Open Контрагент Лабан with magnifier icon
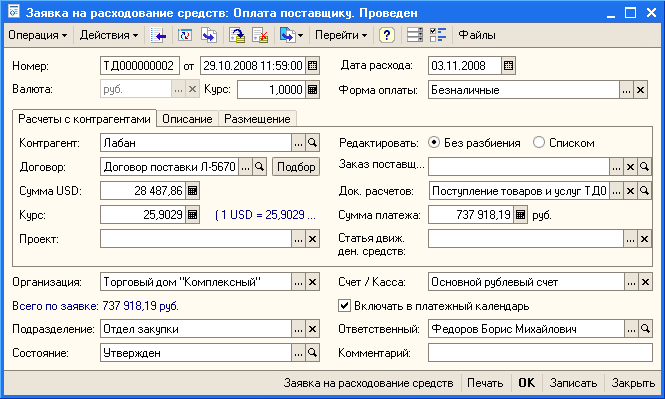 coord(313,143)
